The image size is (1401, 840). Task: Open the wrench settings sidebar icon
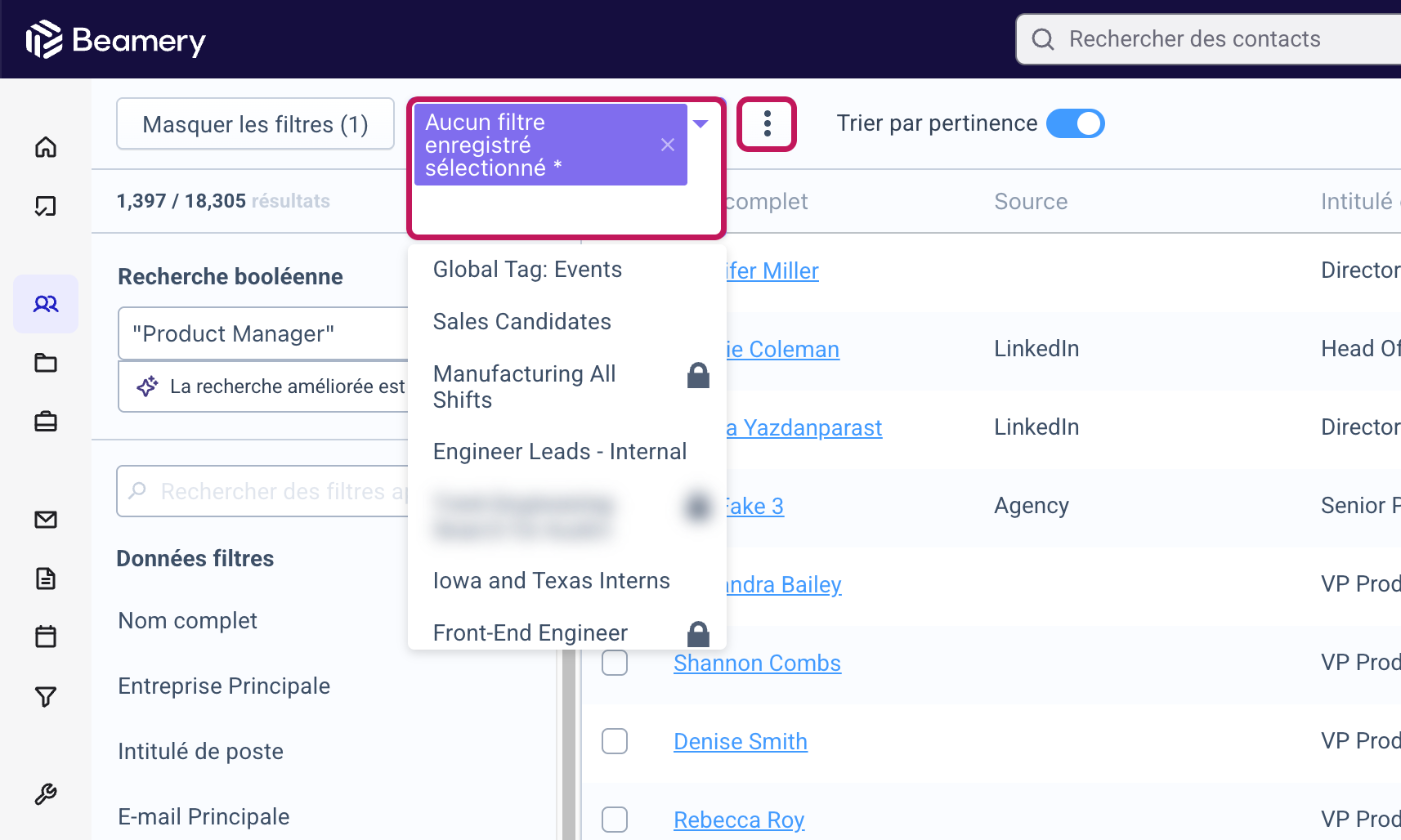[45, 795]
